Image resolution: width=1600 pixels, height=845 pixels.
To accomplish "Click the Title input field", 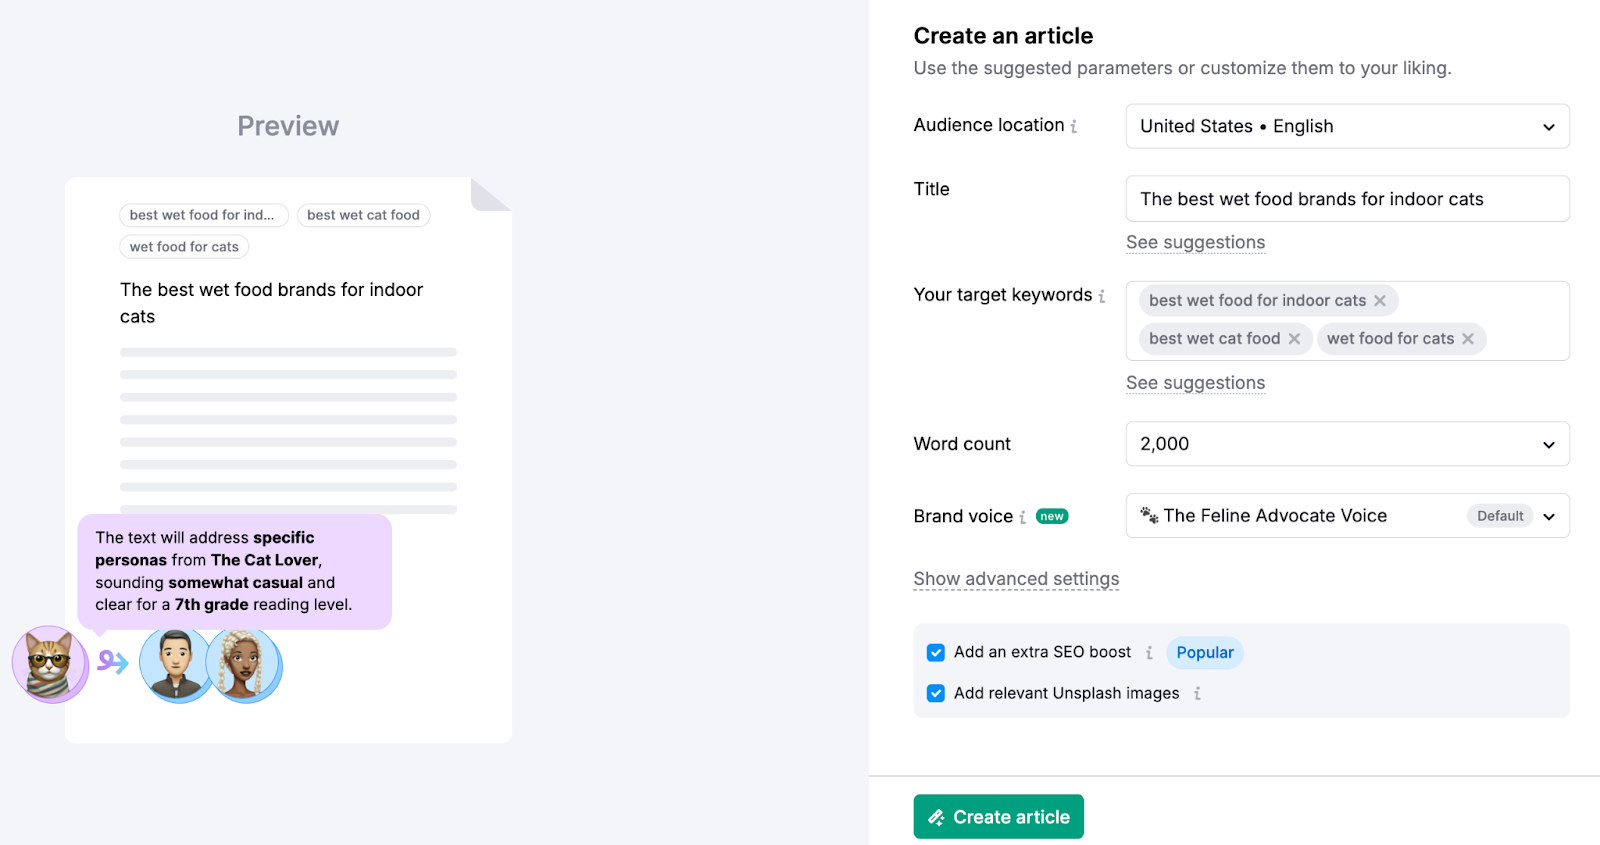I will 1347,199.
